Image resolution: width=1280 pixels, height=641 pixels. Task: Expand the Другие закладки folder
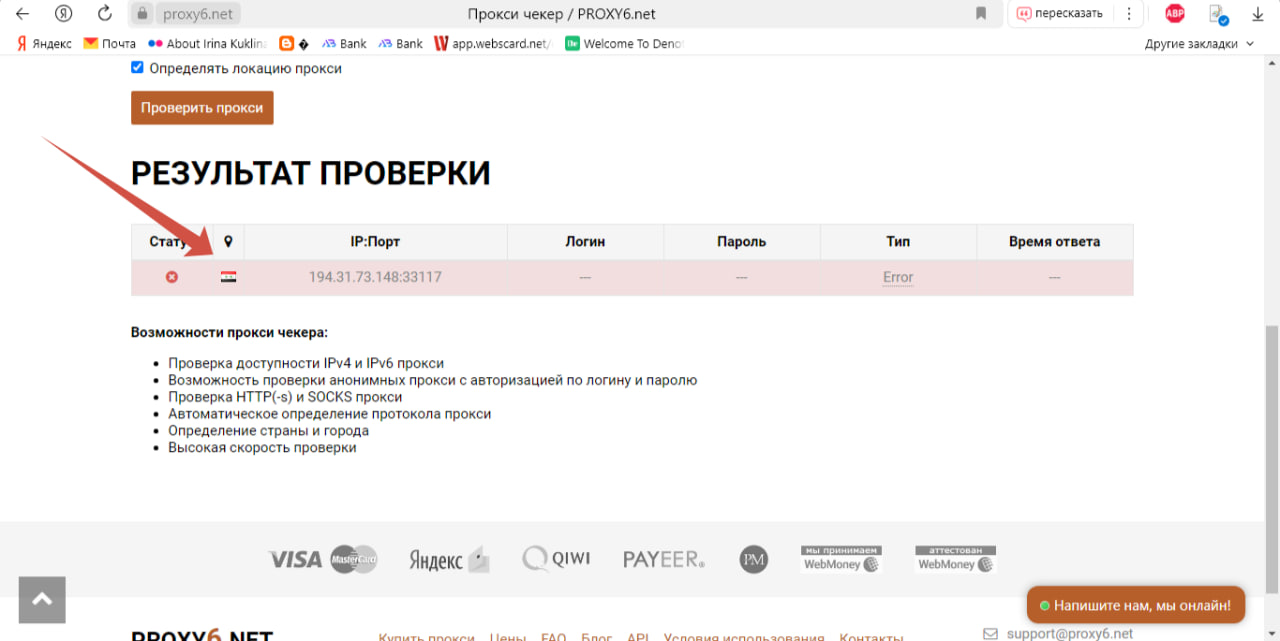tap(1198, 44)
